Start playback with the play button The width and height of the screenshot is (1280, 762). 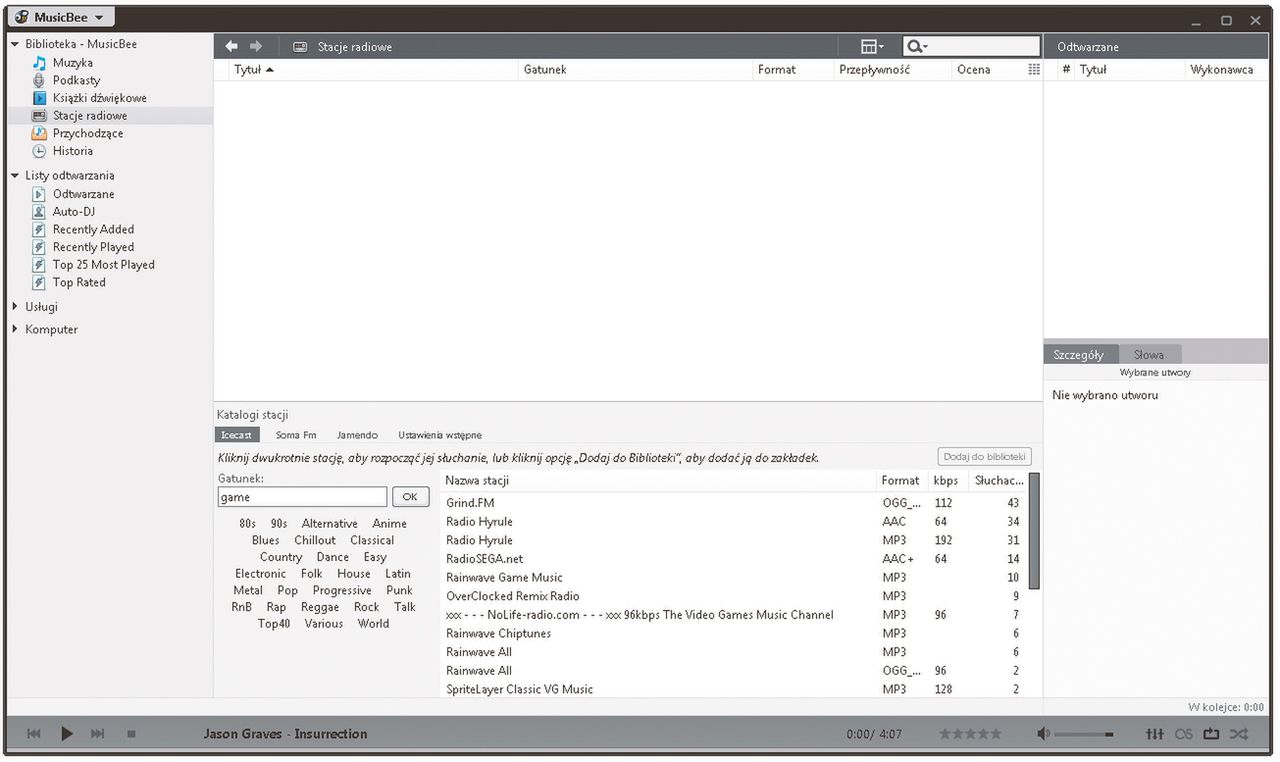point(67,734)
